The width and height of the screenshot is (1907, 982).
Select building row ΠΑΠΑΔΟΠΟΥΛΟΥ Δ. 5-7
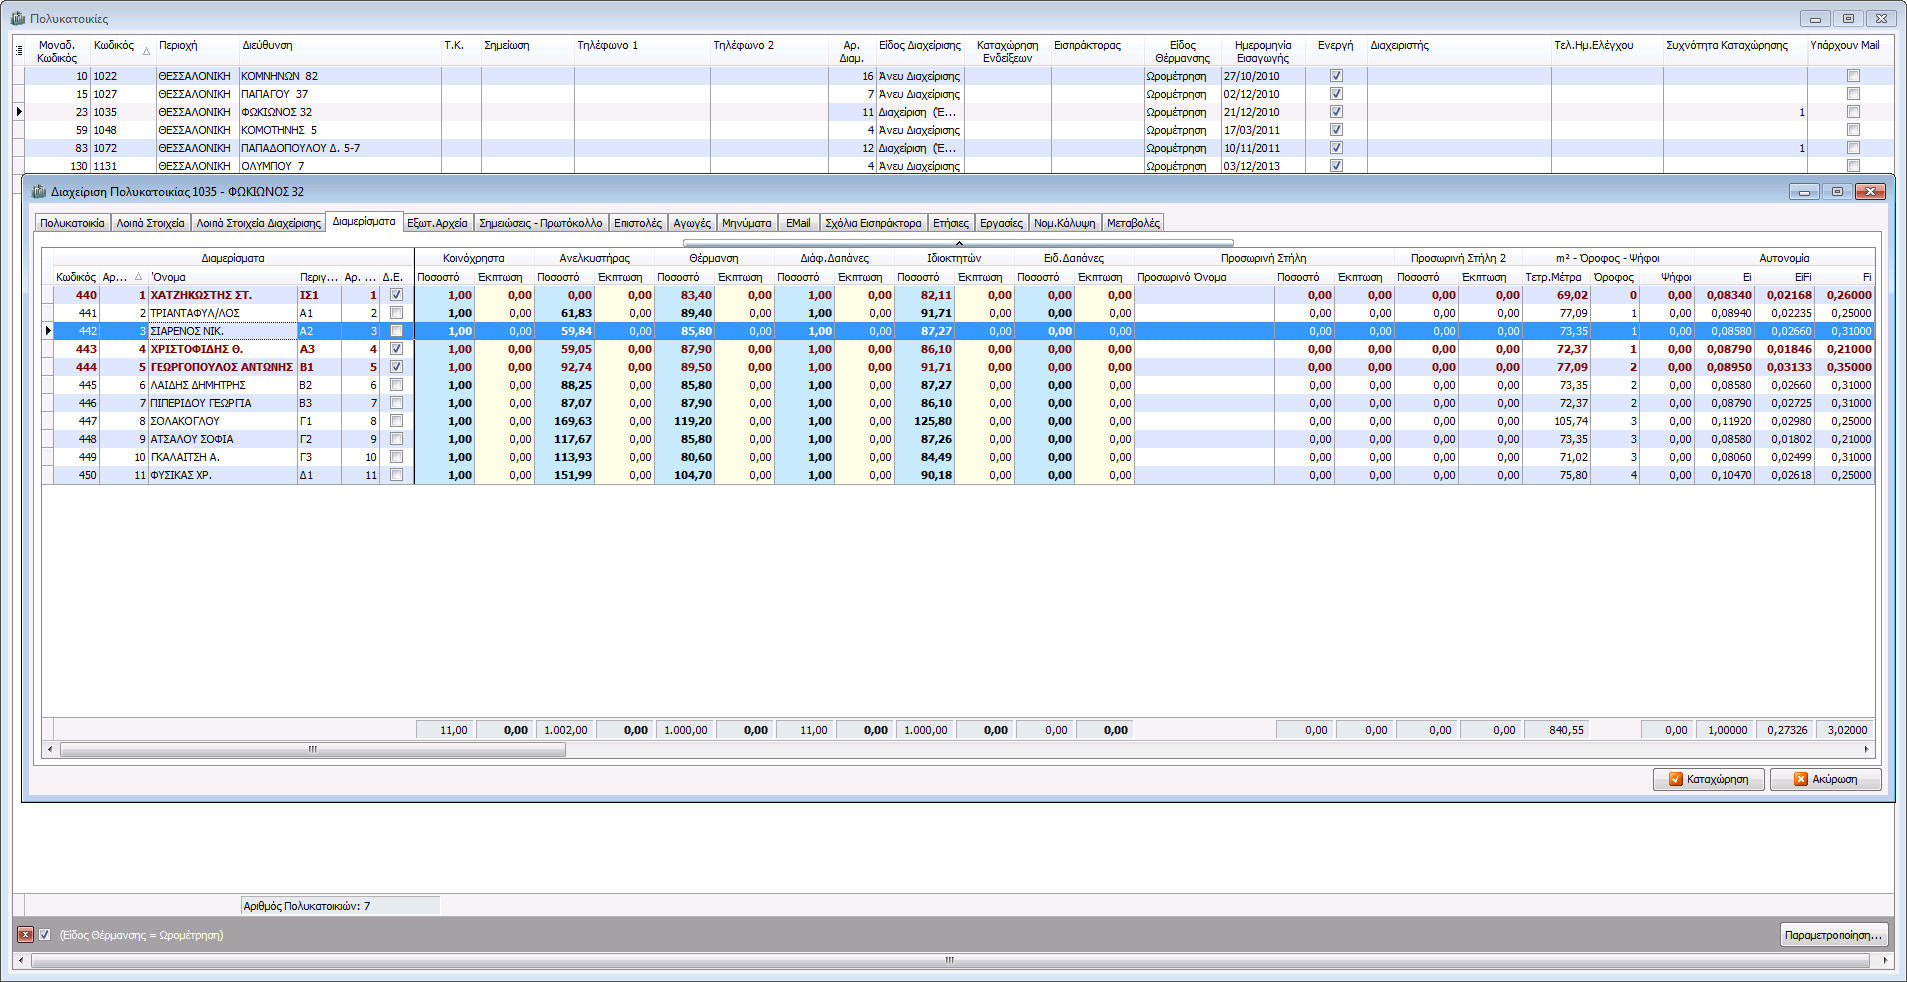pyautogui.click(x=953, y=148)
